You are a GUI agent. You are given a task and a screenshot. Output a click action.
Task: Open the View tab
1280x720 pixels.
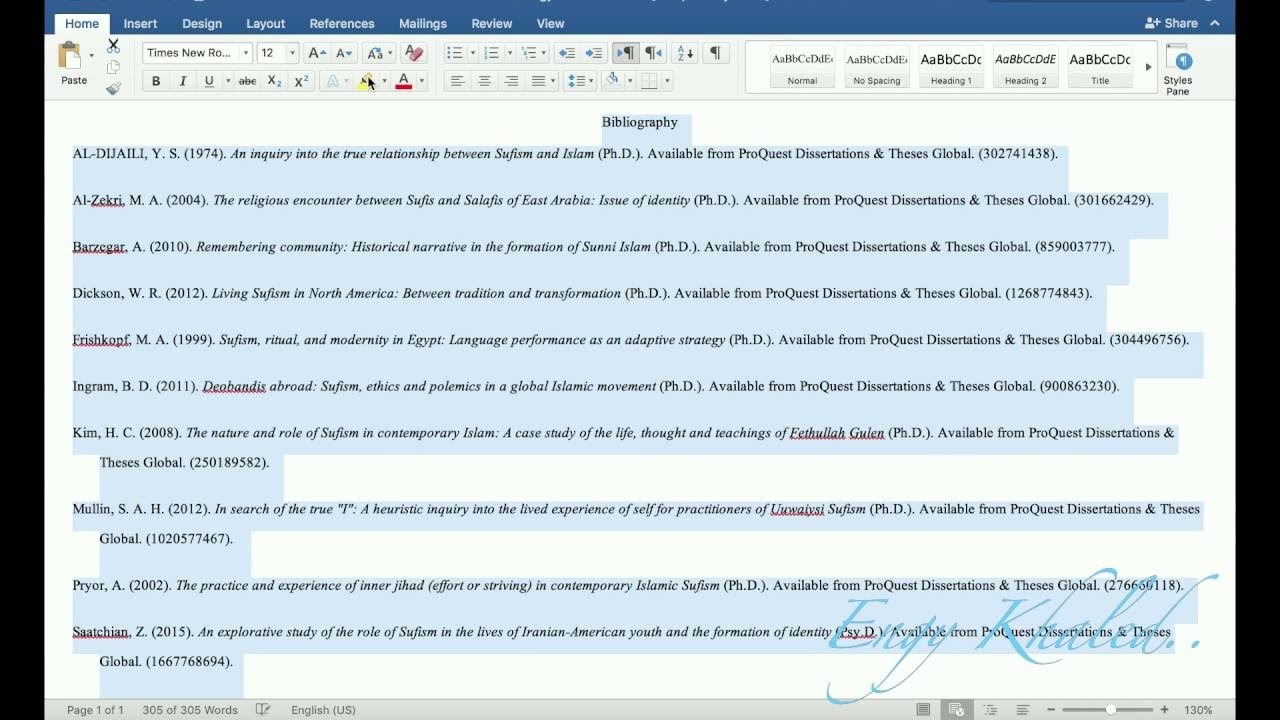[550, 23]
